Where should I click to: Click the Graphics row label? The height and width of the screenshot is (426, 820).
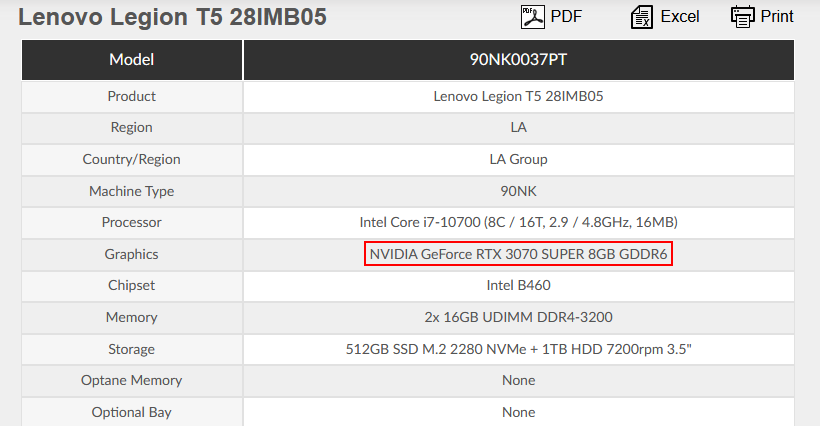(131, 254)
